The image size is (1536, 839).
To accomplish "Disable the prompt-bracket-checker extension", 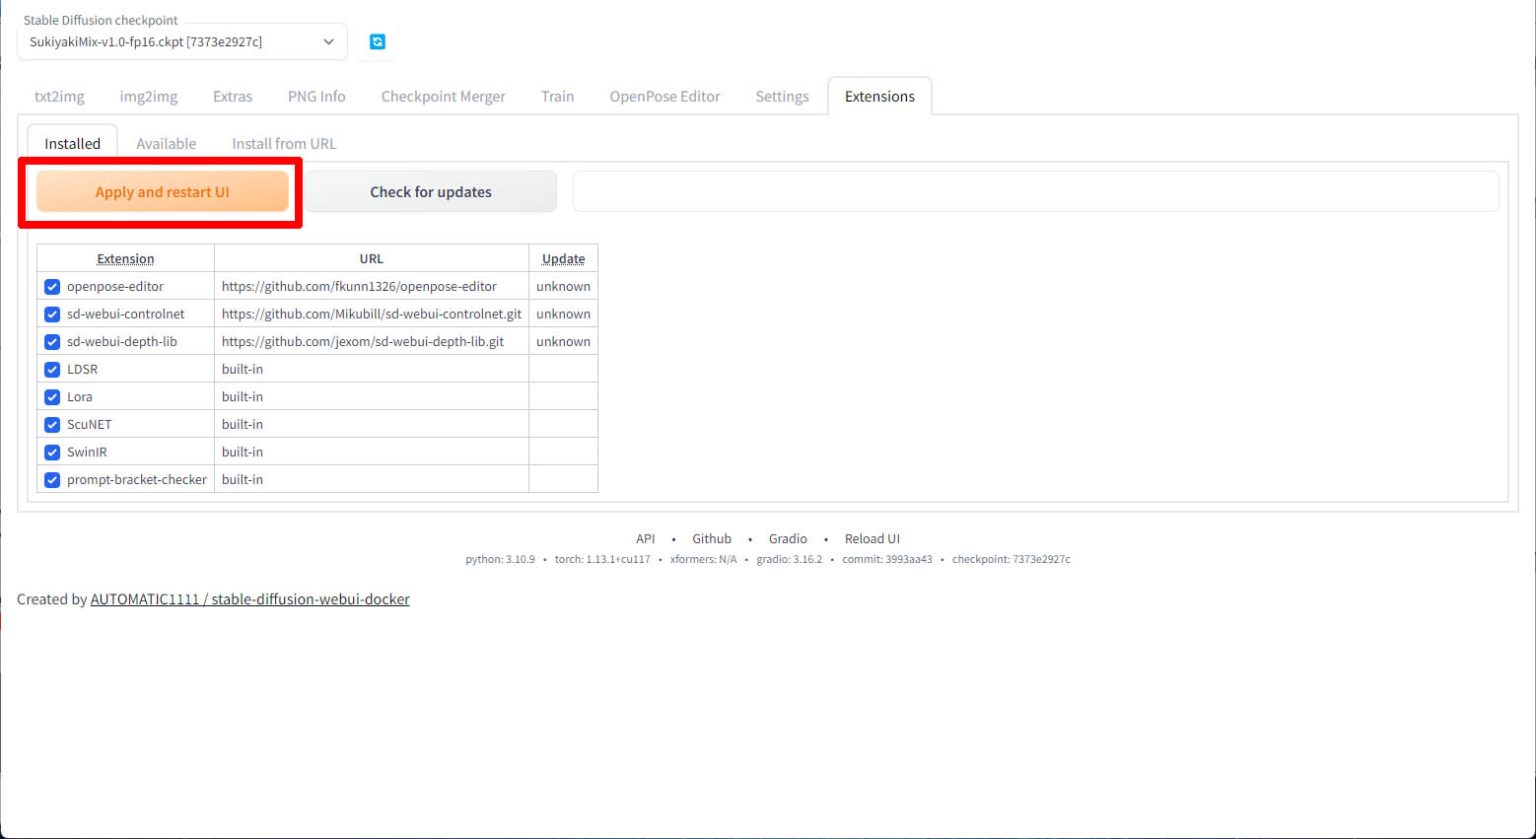I will click(53, 480).
